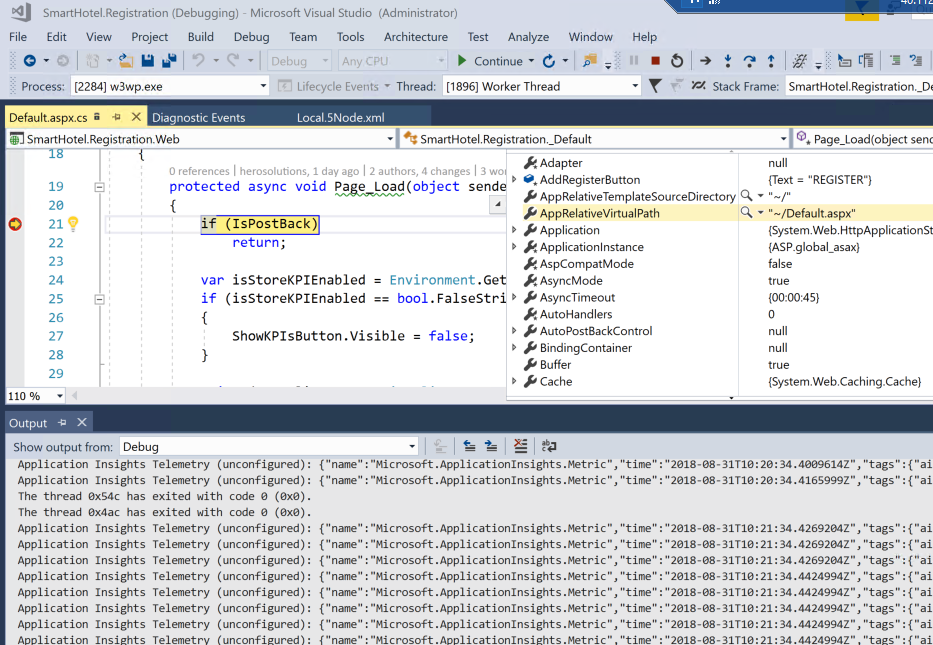Click the herosolutions, 1 day ago CodeLens link

[299, 171]
